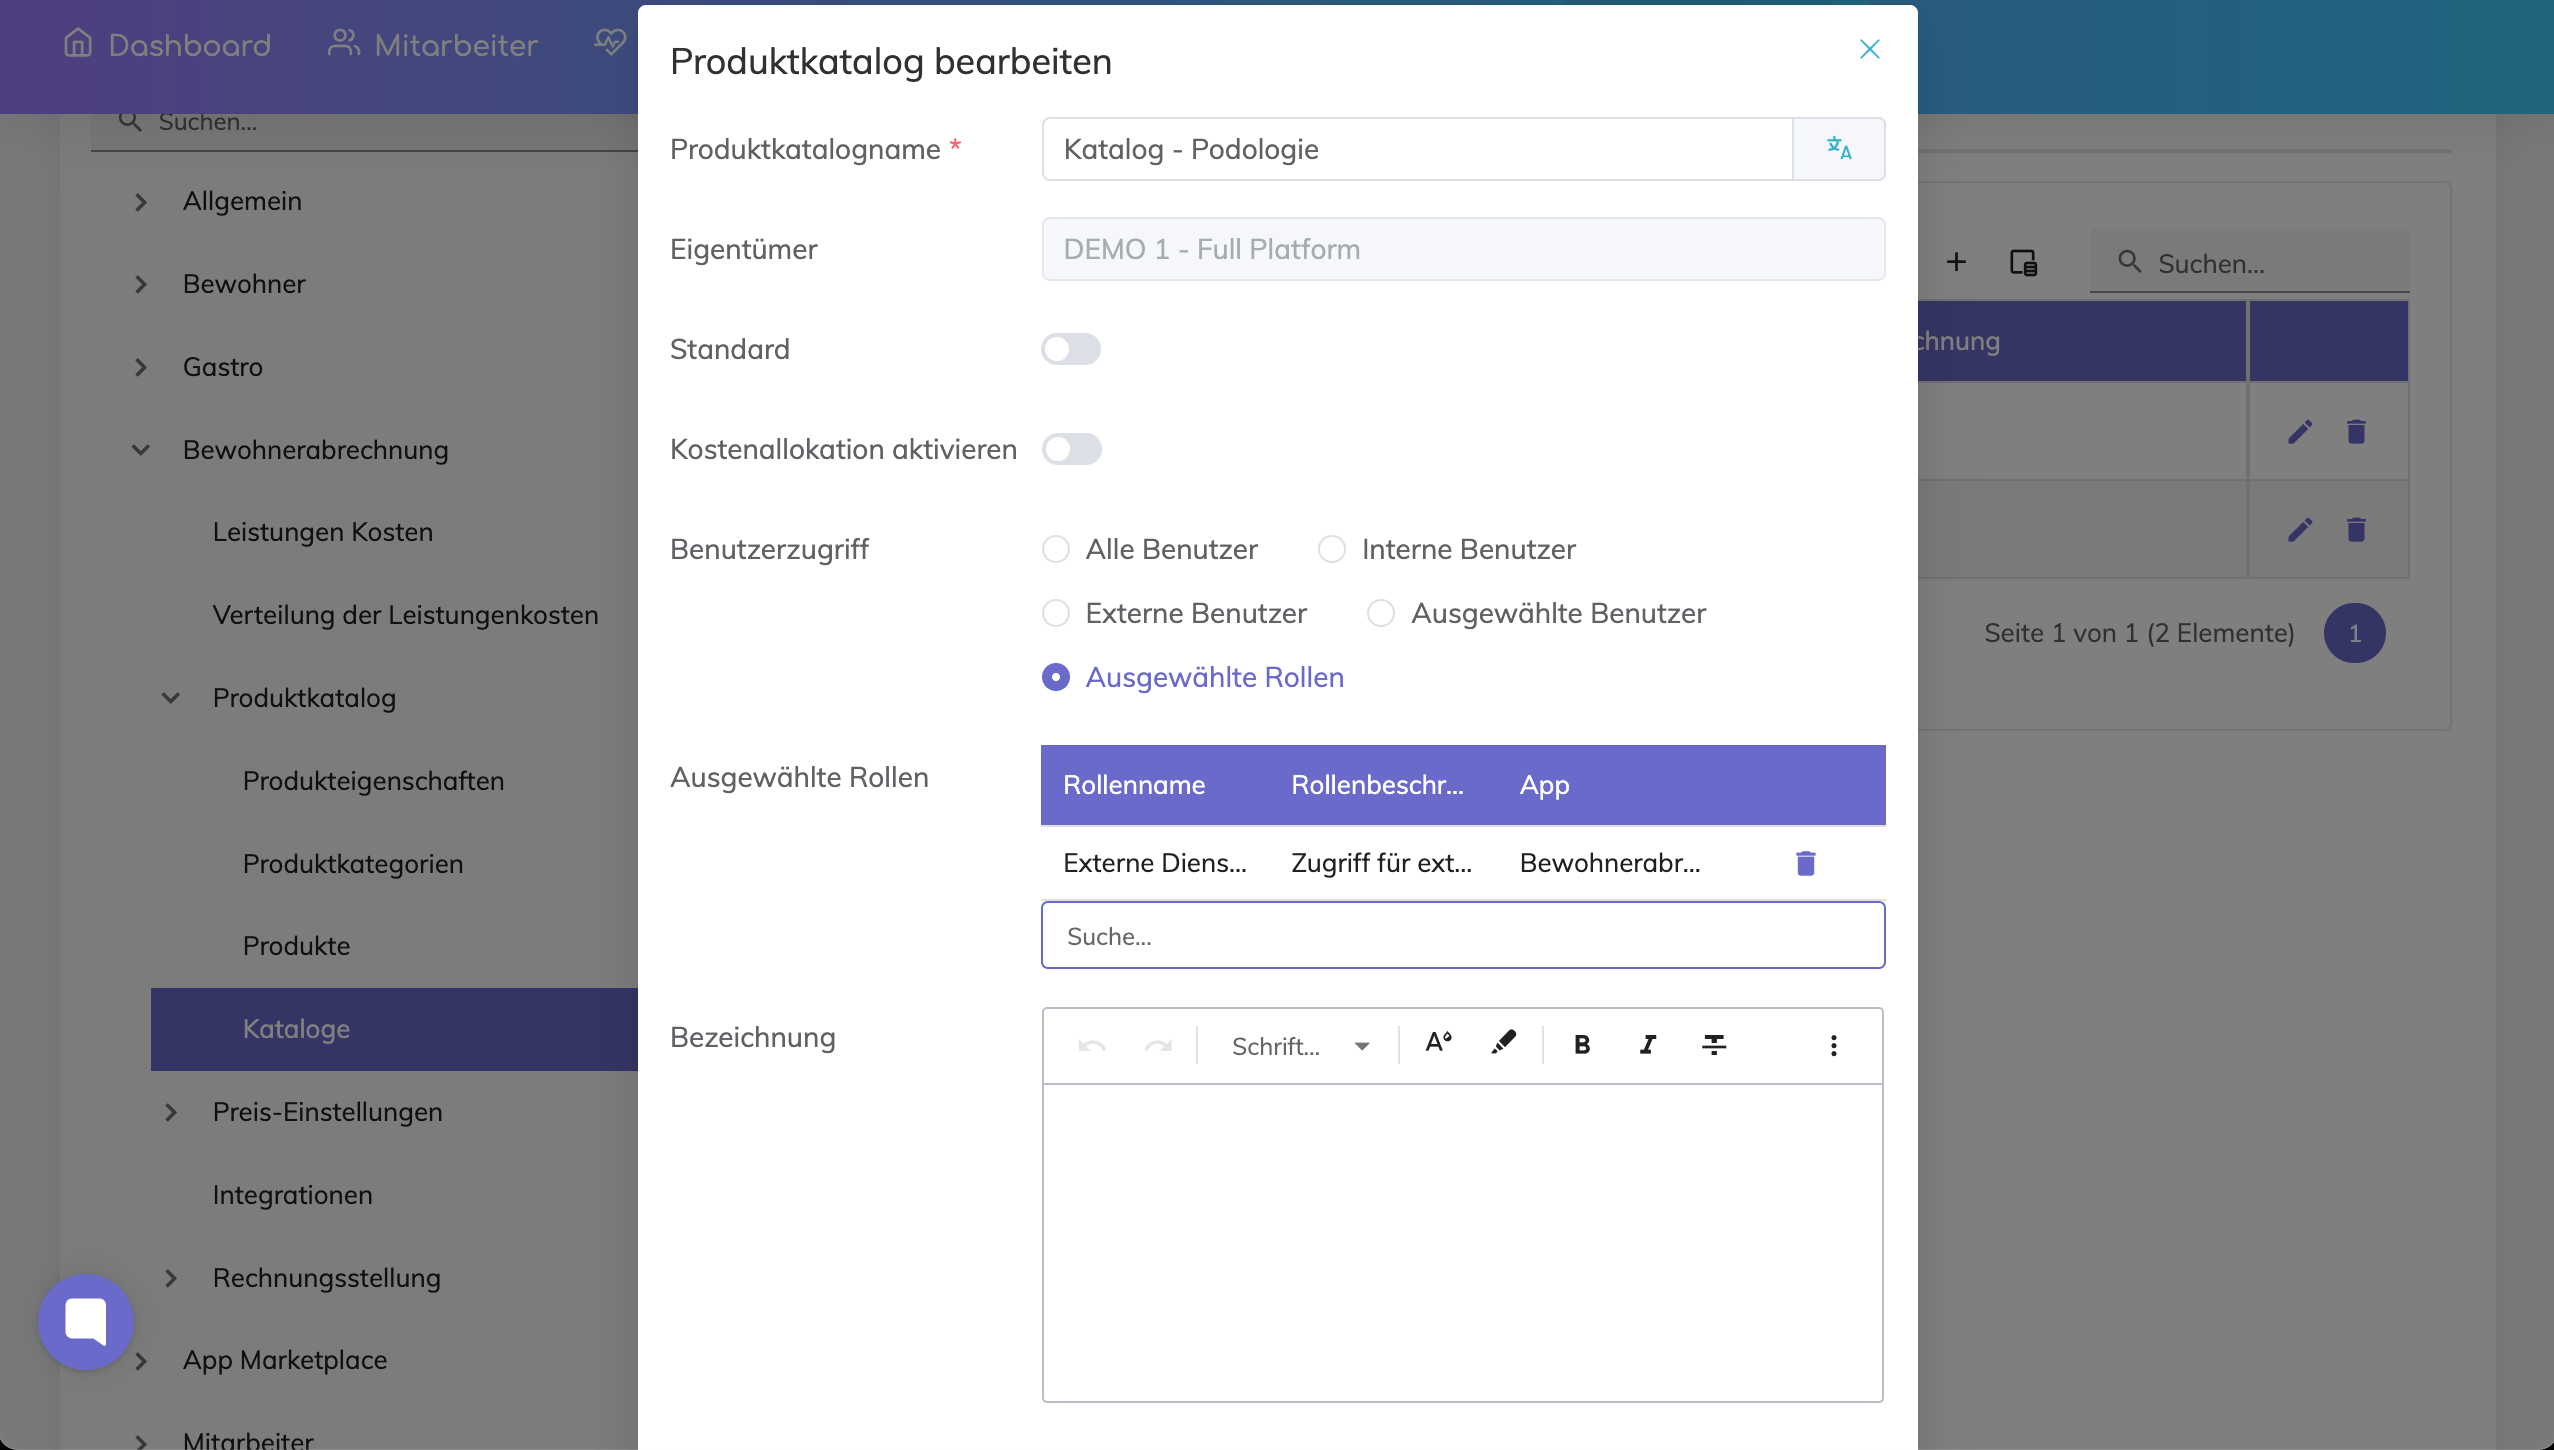The width and height of the screenshot is (2554, 1450).
Task: Open Produkteigenschaften in the sidebar
Action: point(373,781)
